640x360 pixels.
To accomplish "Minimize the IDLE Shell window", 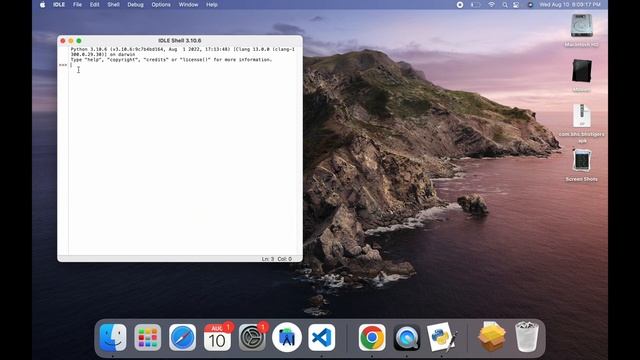I will coord(71,41).
